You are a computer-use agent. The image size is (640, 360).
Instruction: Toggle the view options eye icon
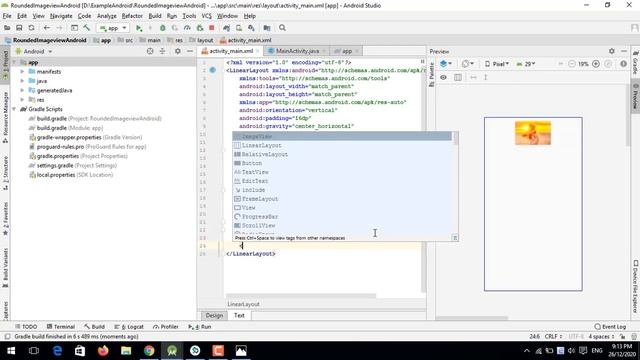[443, 77]
